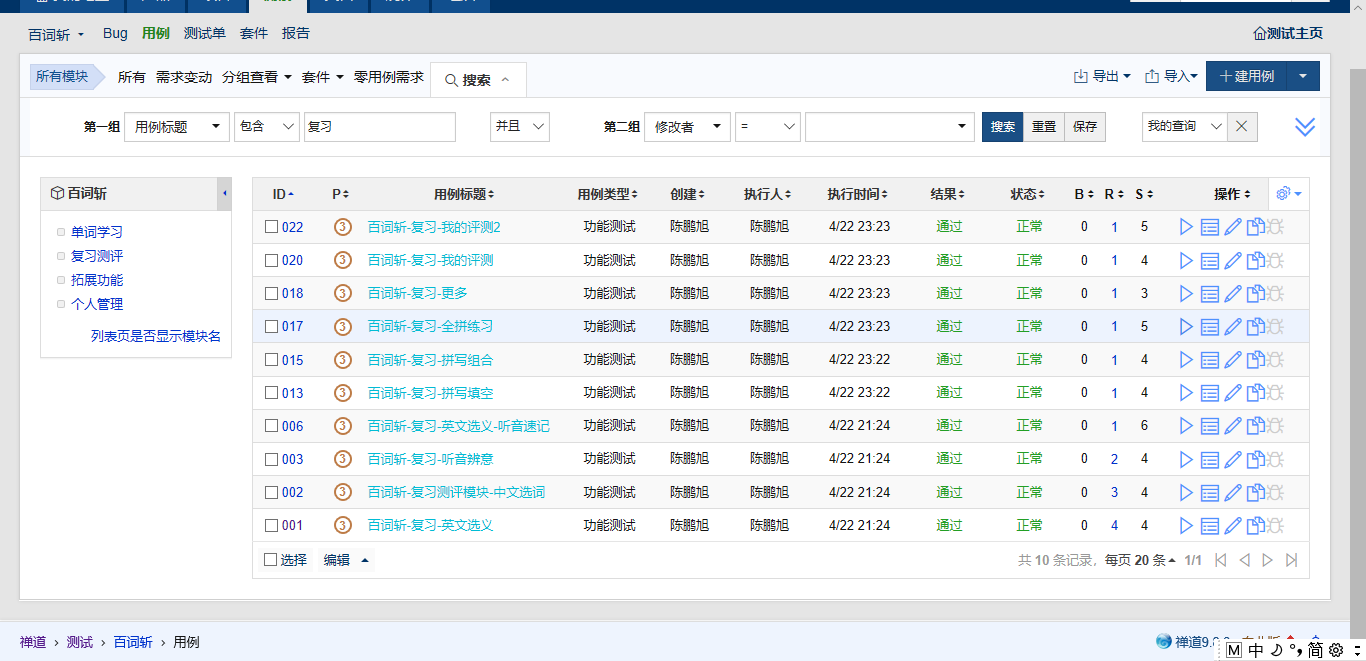Tick checkbox for case 022
Screen dimensions: 1366x661
pyautogui.click(x=271, y=227)
